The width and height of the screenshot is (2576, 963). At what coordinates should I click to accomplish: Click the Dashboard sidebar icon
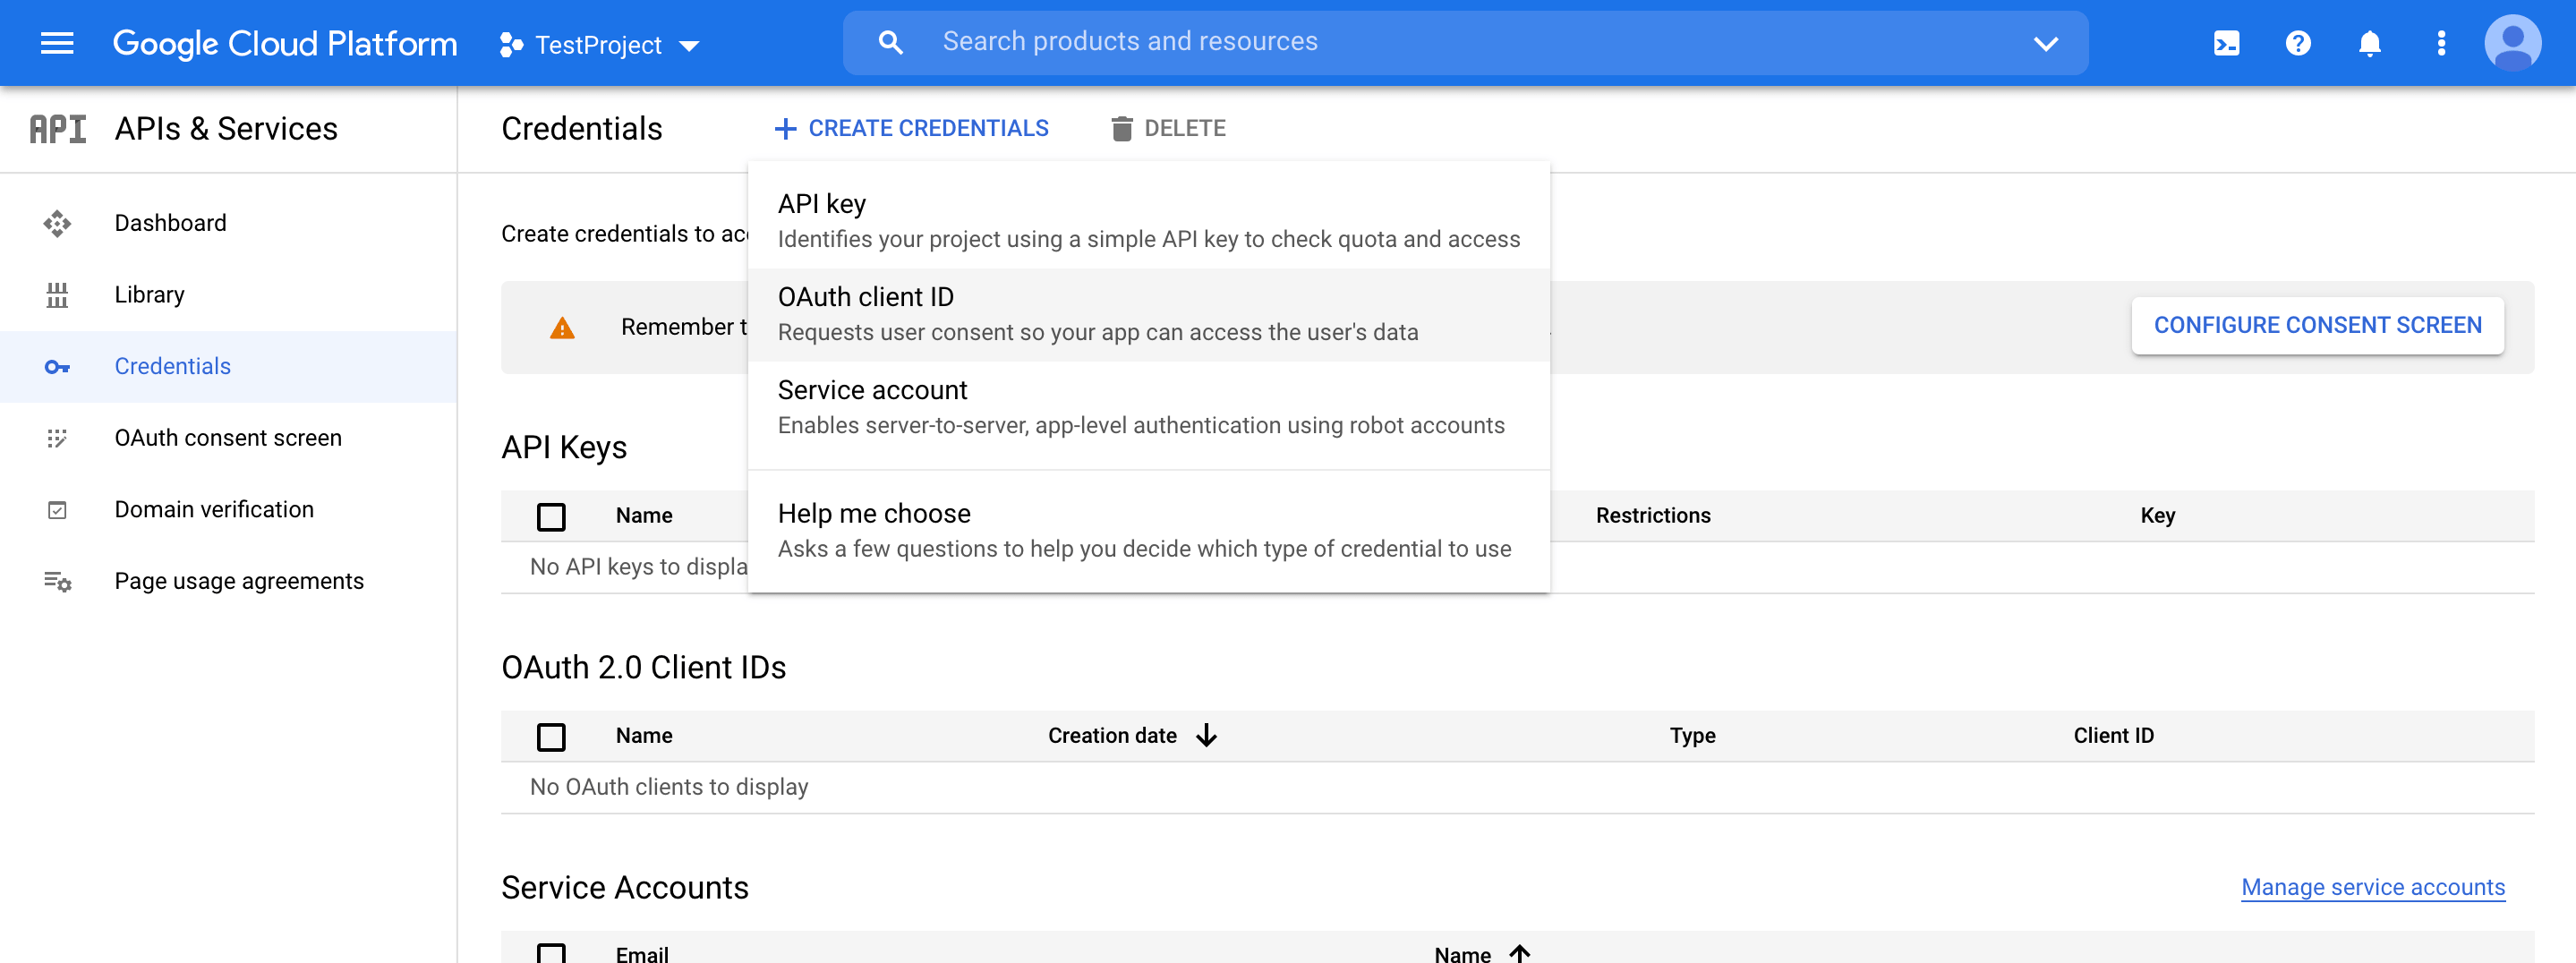pyautogui.click(x=57, y=223)
